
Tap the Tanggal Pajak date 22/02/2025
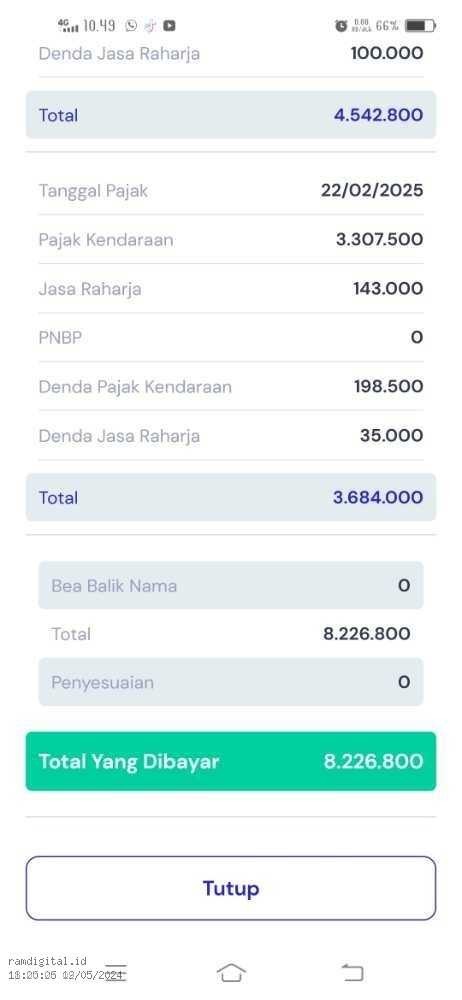[x=372, y=191]
